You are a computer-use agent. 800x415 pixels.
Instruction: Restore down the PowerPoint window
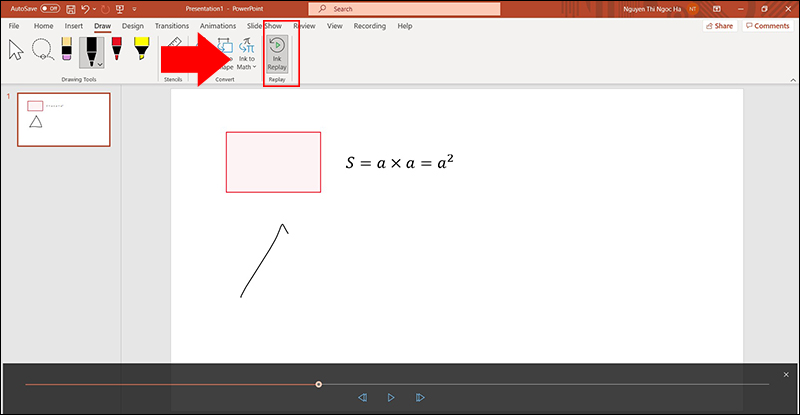coord(764,9)
